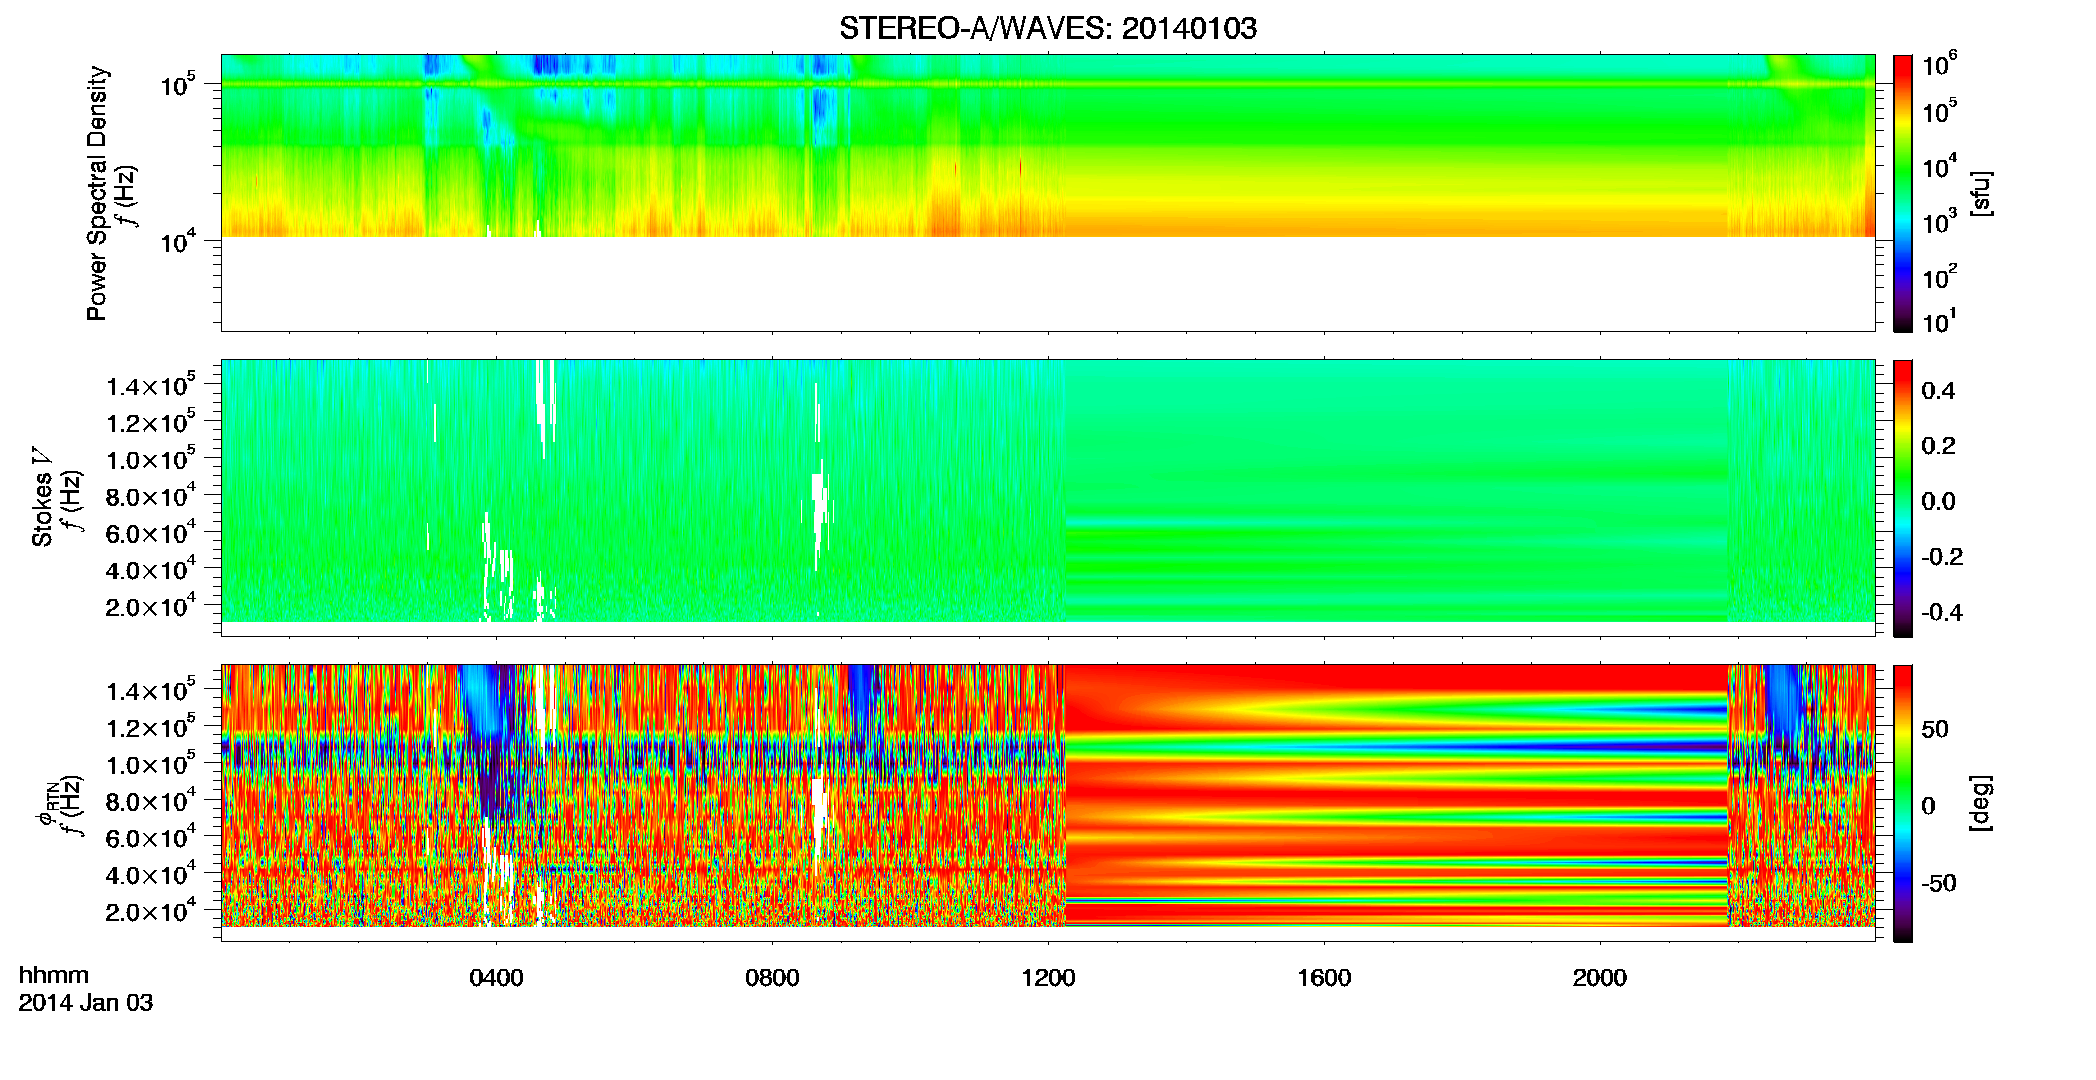Click the [sfu] colorbar unit label

(1982, 193)
